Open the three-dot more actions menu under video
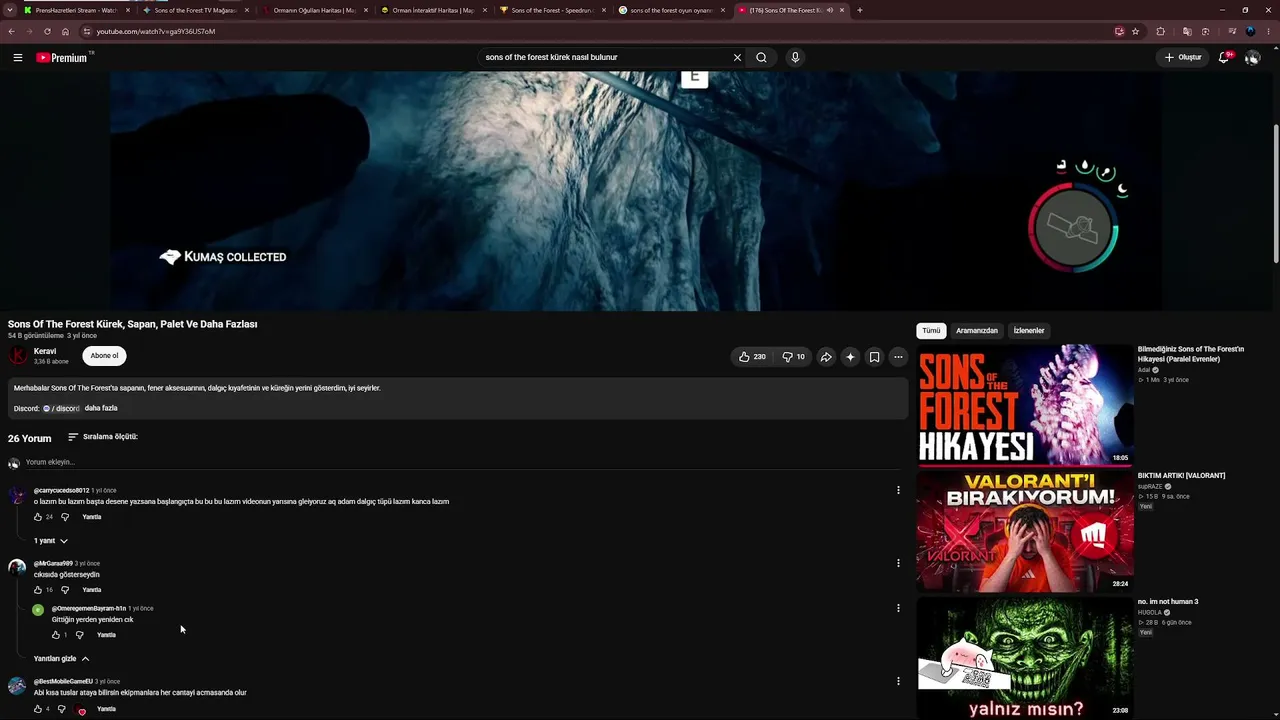This screenshot has height=720, width=1280. click(898, 356)
